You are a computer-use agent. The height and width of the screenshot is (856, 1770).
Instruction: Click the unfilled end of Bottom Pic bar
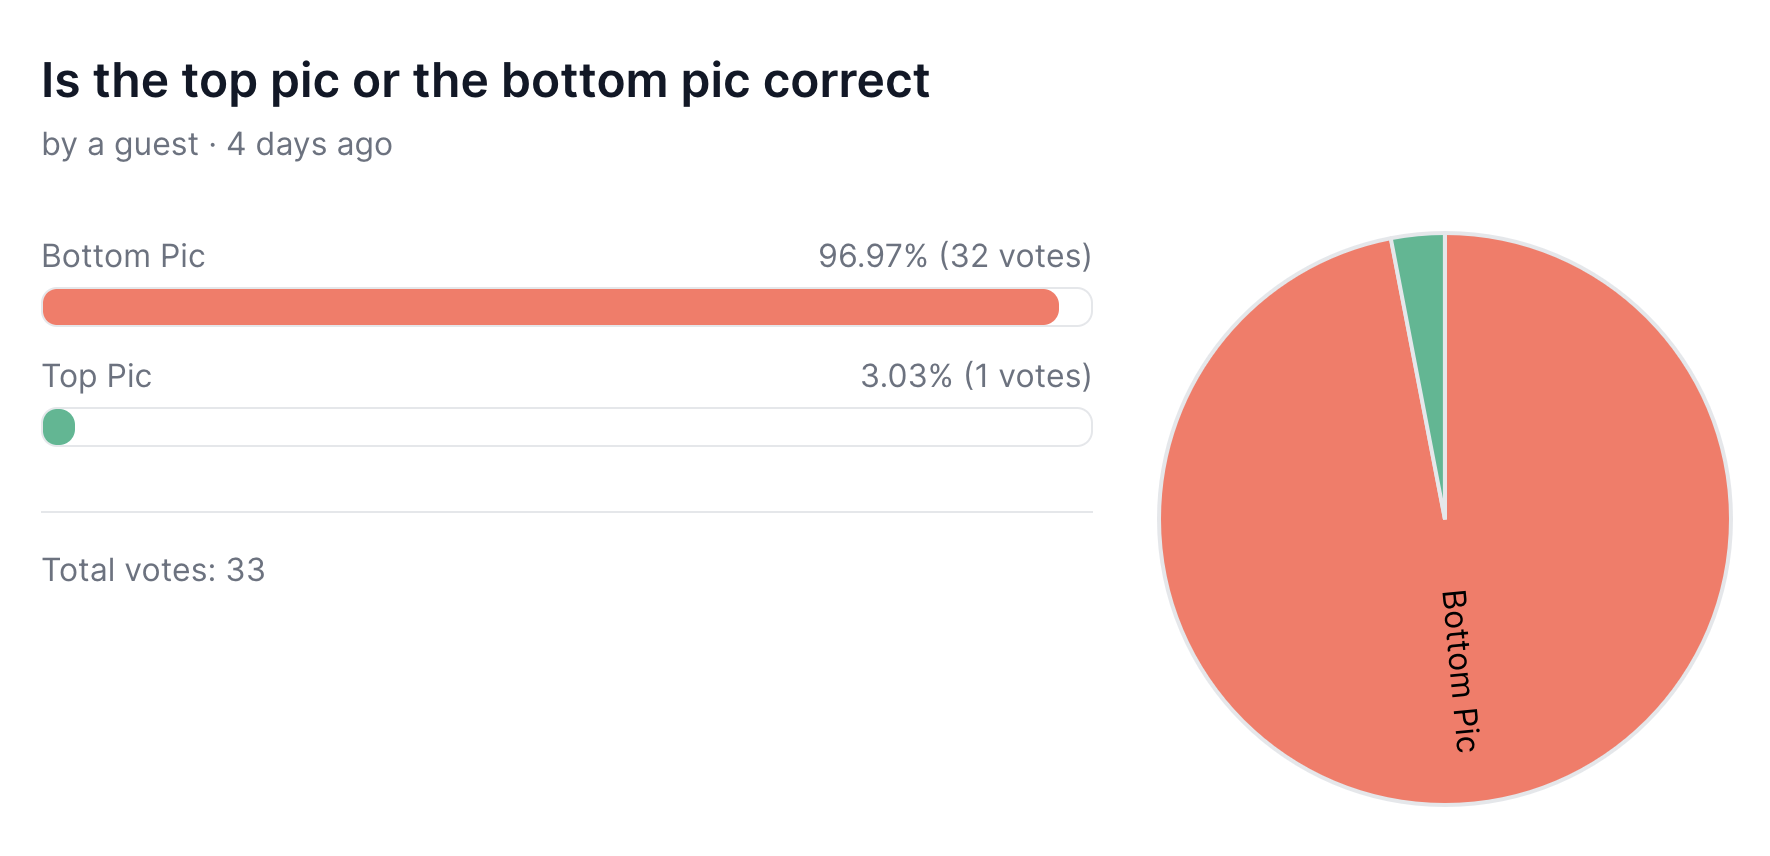(x=1076, y=307)
